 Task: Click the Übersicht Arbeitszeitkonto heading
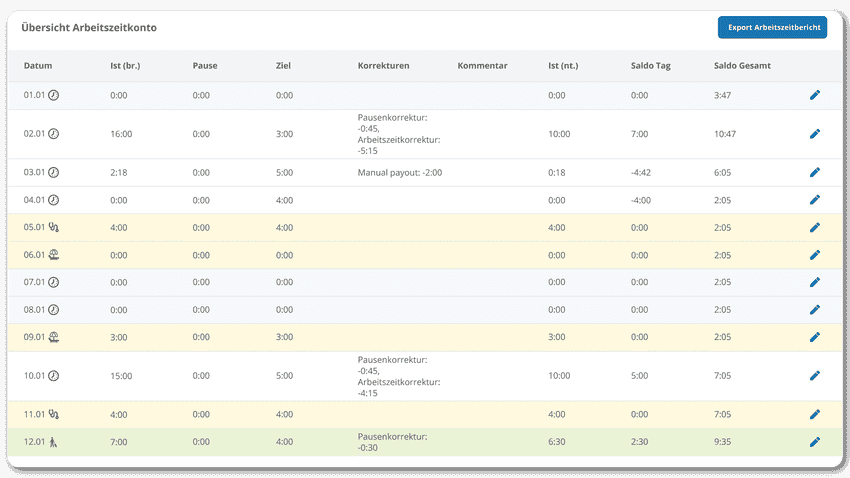tap(89, 28)
